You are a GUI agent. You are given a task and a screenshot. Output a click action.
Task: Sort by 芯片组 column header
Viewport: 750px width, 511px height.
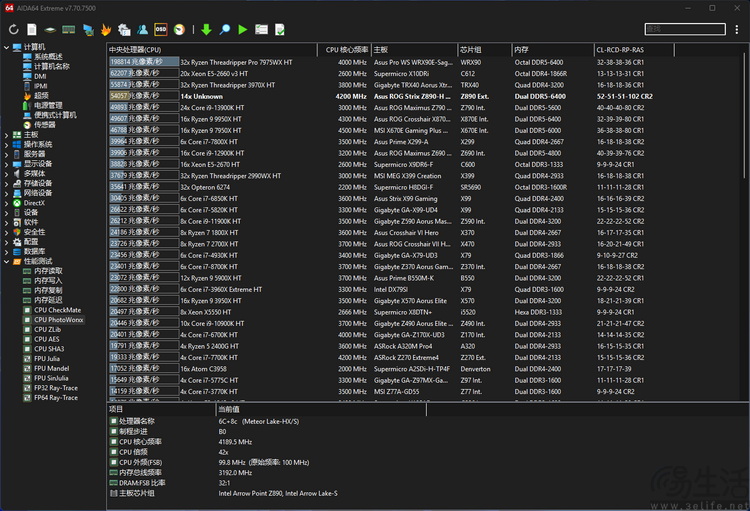(485, 50)
